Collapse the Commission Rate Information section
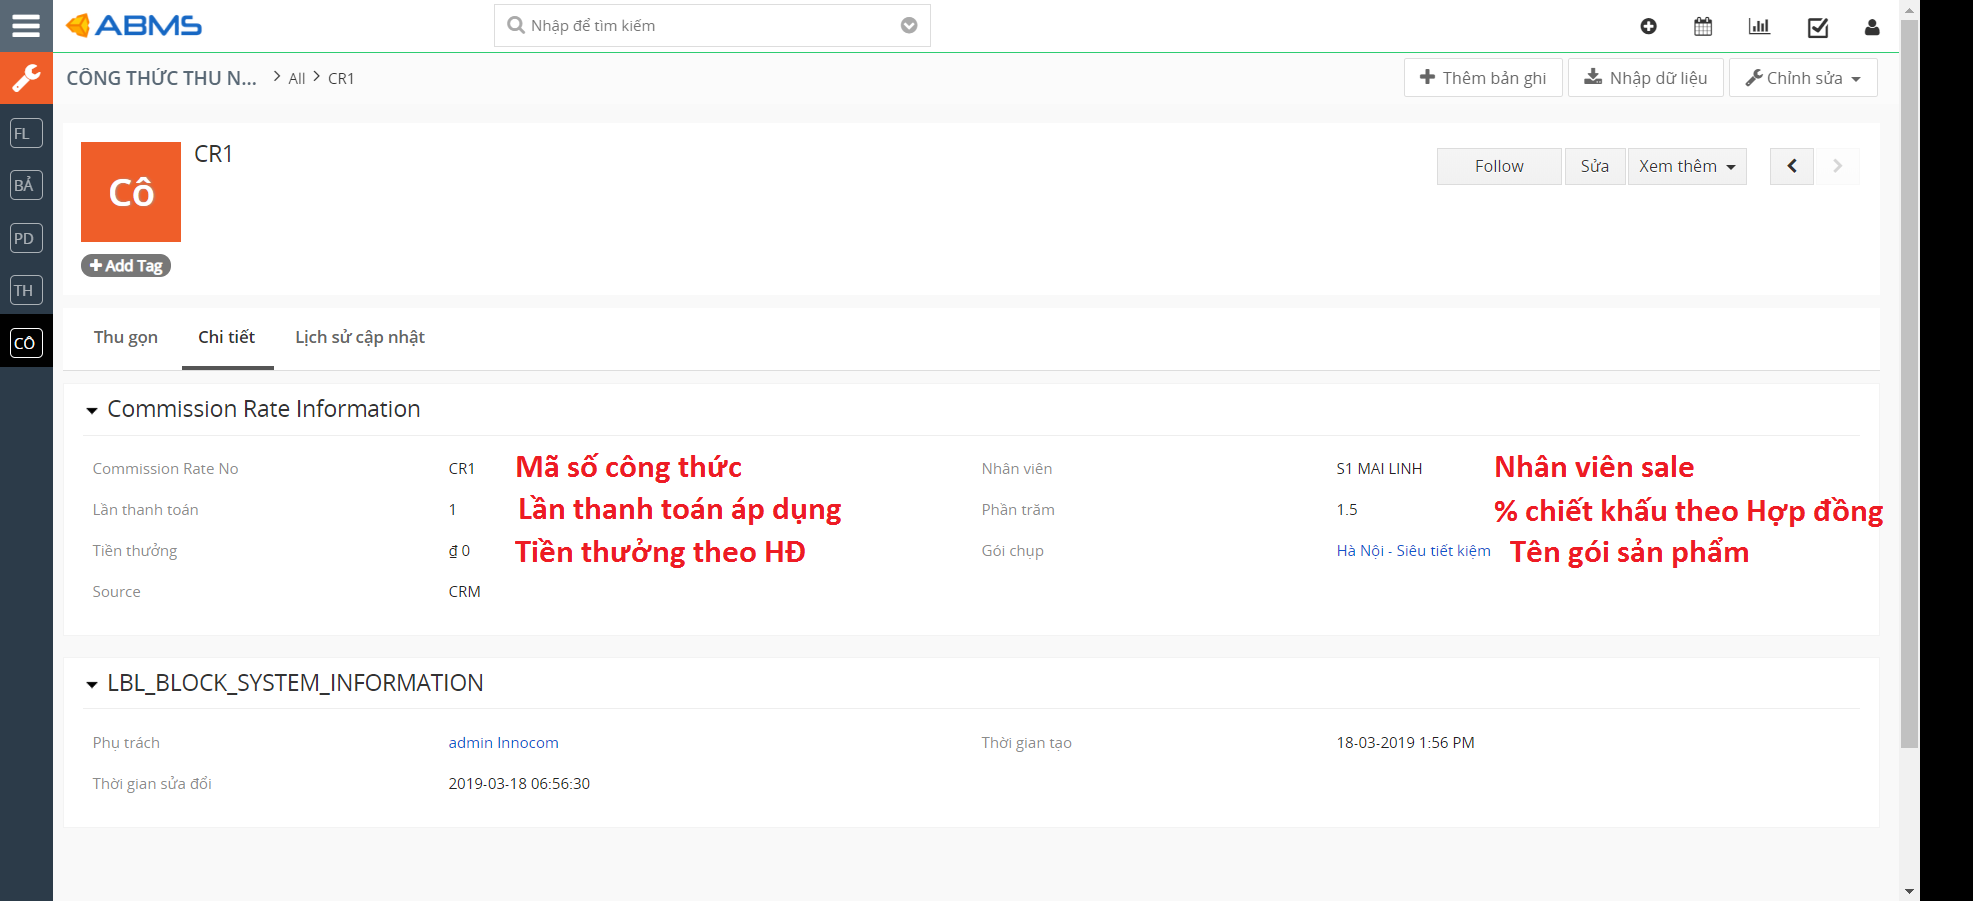 click(x=92, y=410)
